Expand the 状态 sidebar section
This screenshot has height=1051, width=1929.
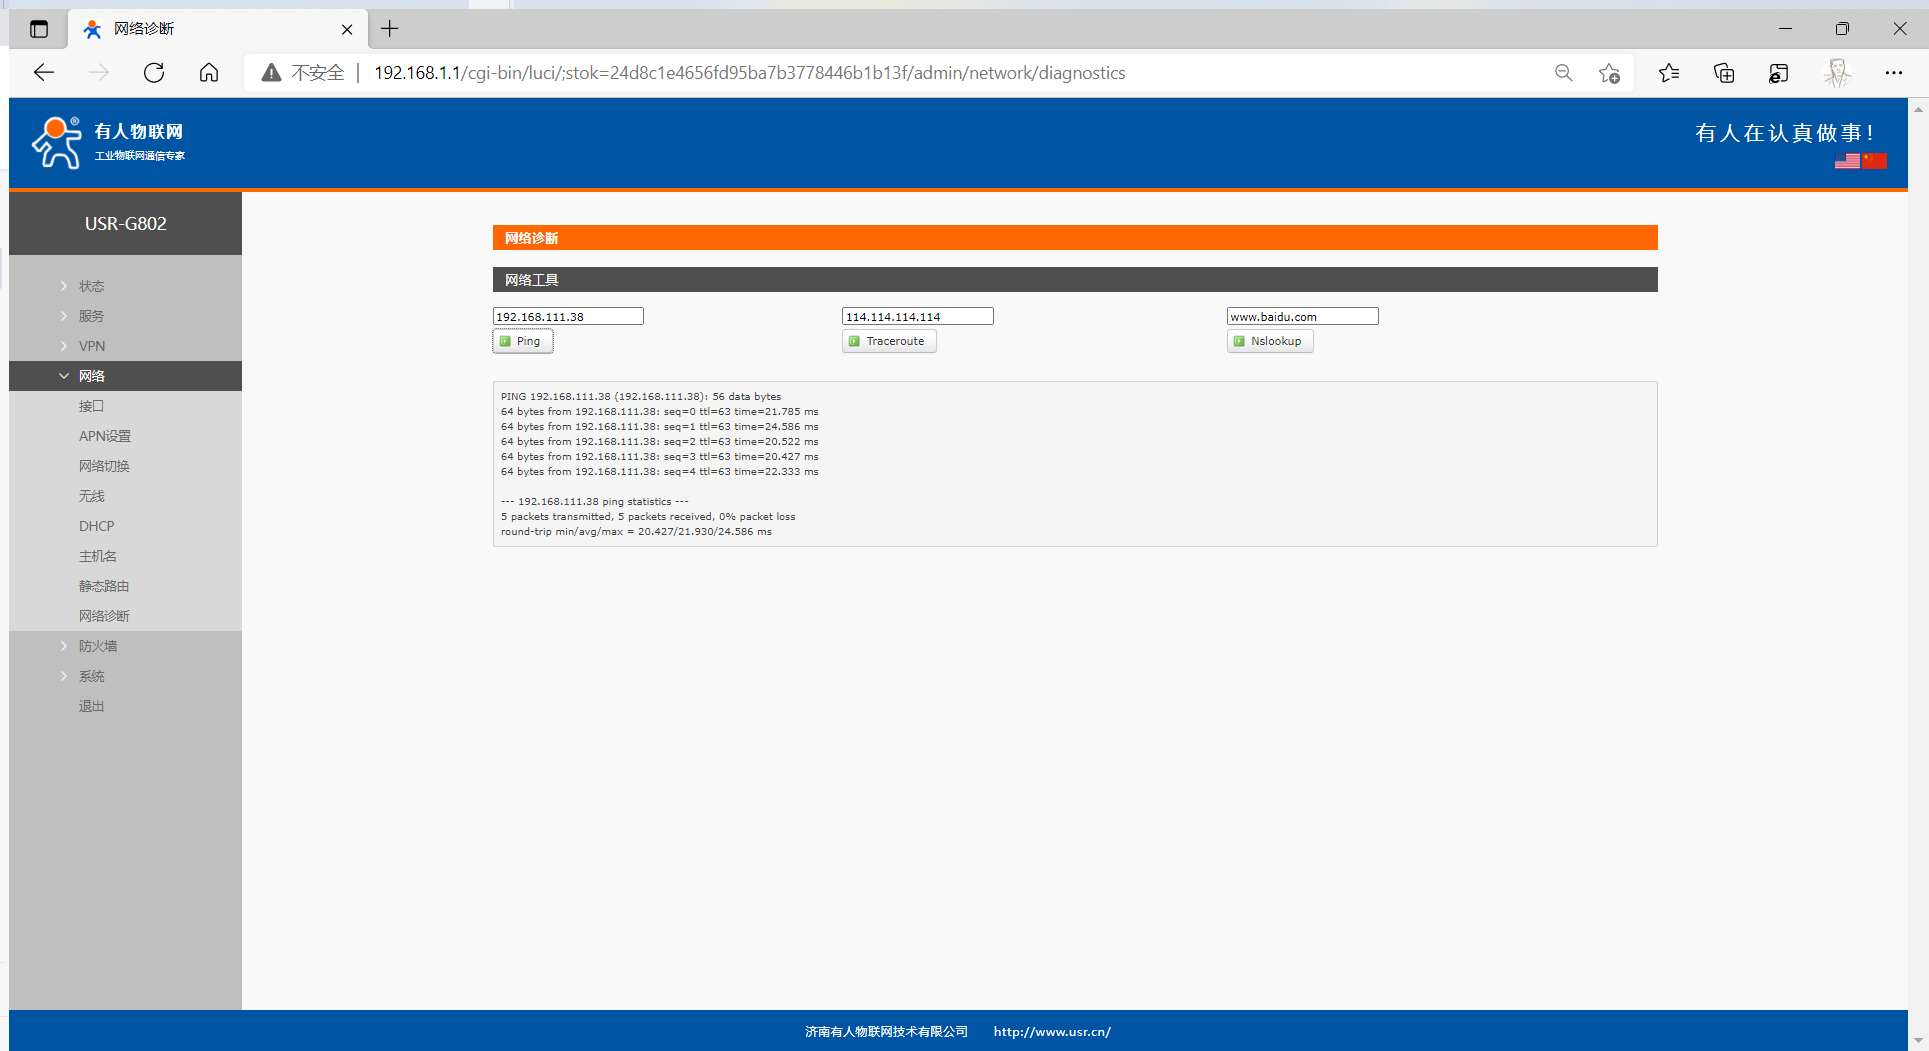pos(92,286)
